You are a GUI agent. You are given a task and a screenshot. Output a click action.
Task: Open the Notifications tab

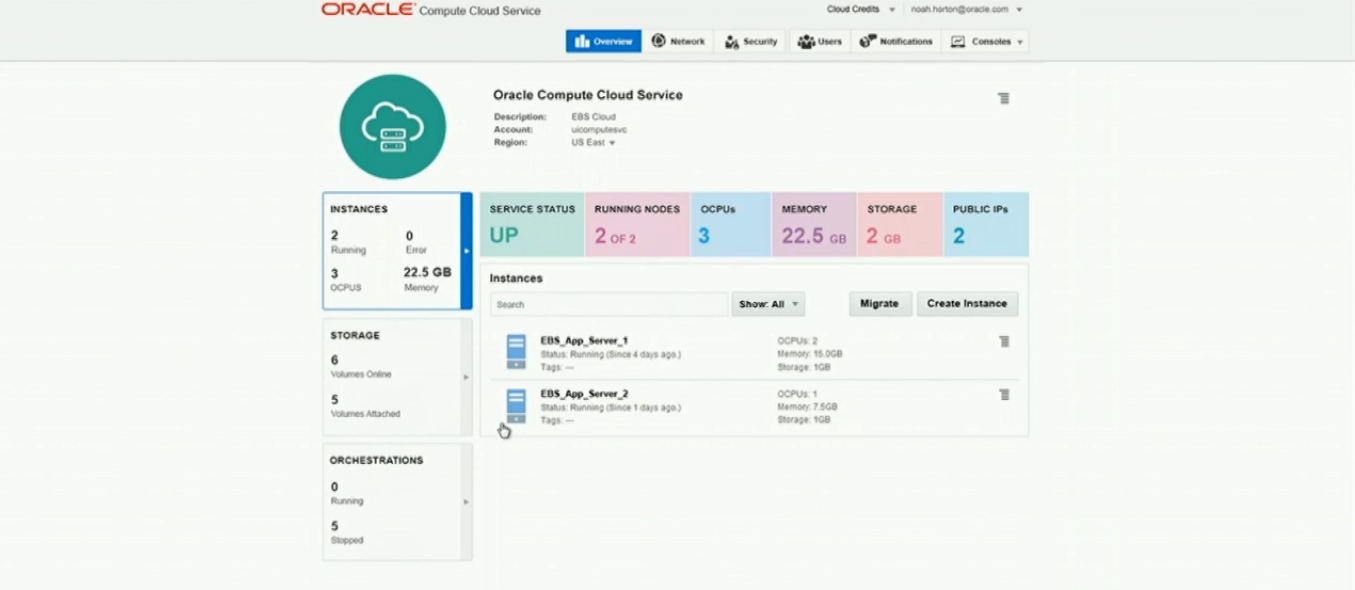(x=896, y=41)
